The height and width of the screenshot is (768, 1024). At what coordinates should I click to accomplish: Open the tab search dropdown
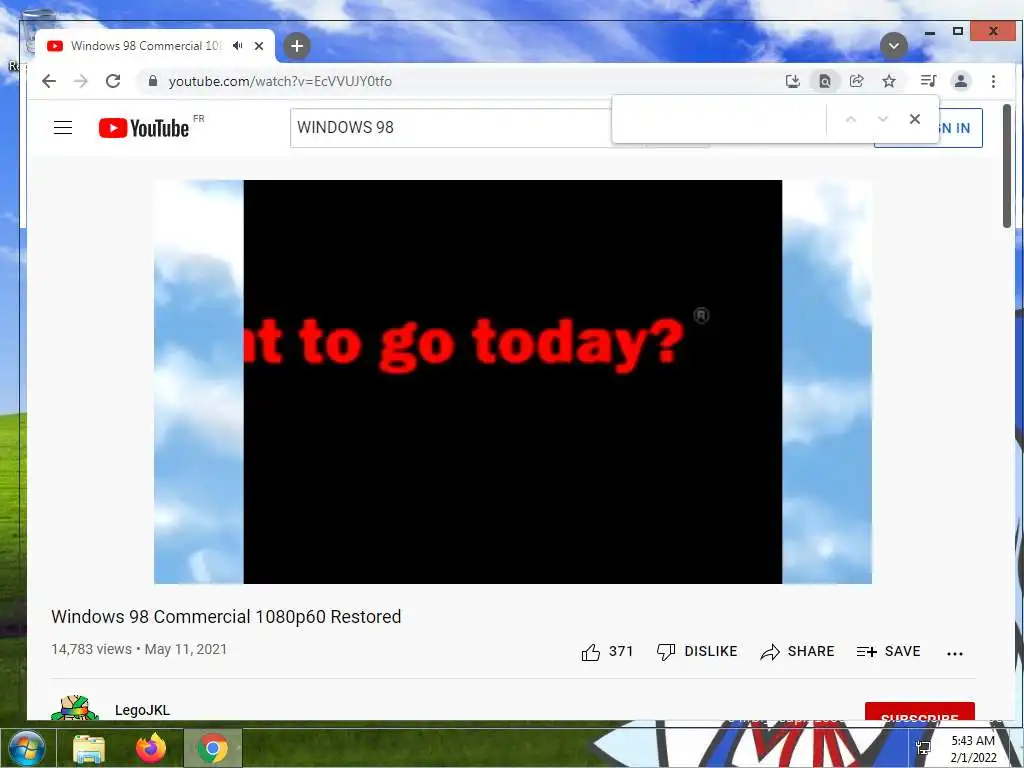893,46
